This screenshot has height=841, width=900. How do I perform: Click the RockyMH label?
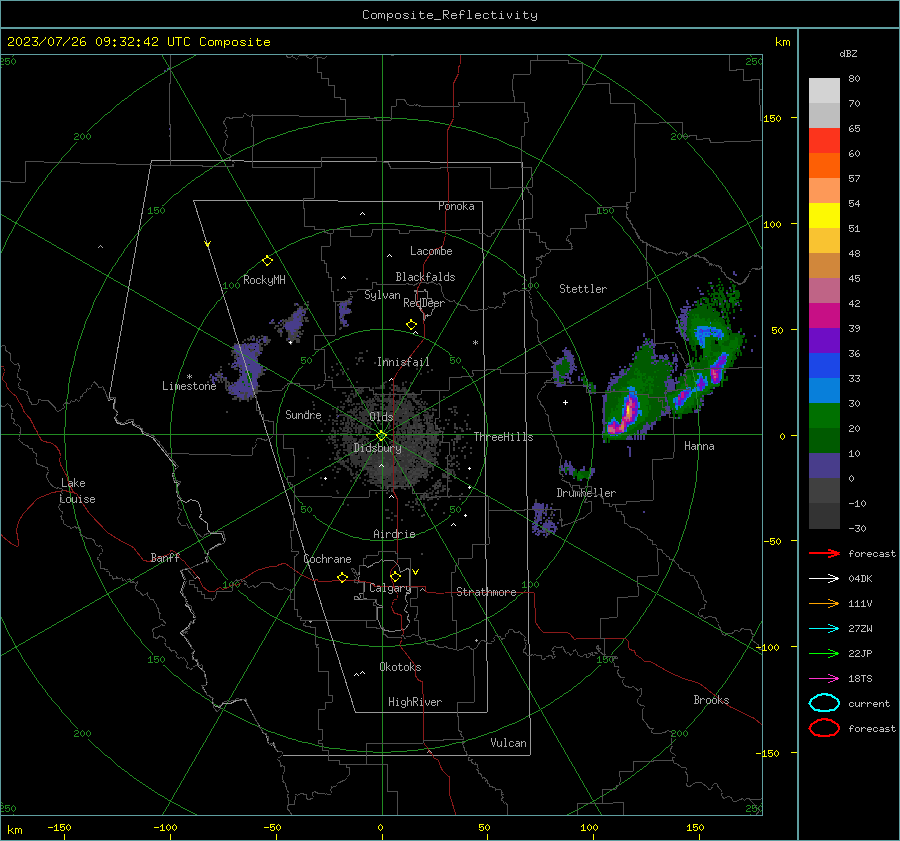tap(264, 280)
